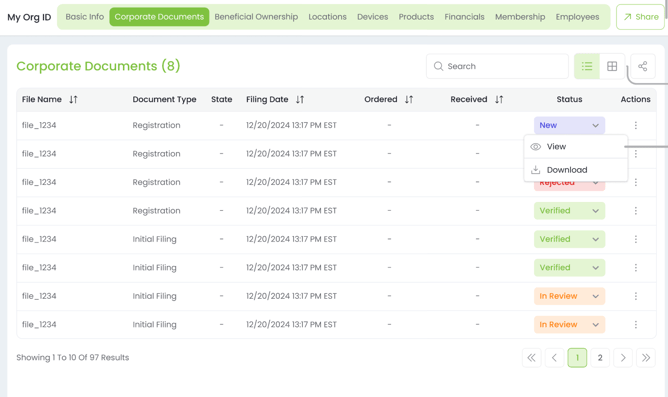Jump to last page of results
This screenshot has width=668, height=397.
(x=646, y=358)
